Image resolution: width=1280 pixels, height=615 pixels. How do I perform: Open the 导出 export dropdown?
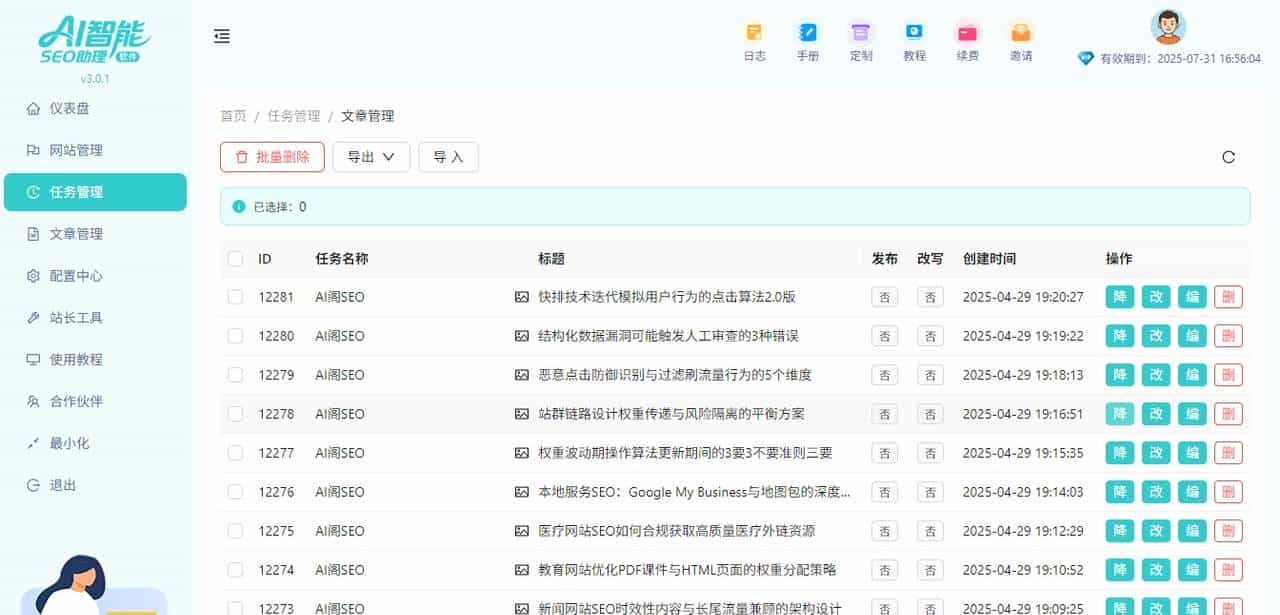click(371, 157)
